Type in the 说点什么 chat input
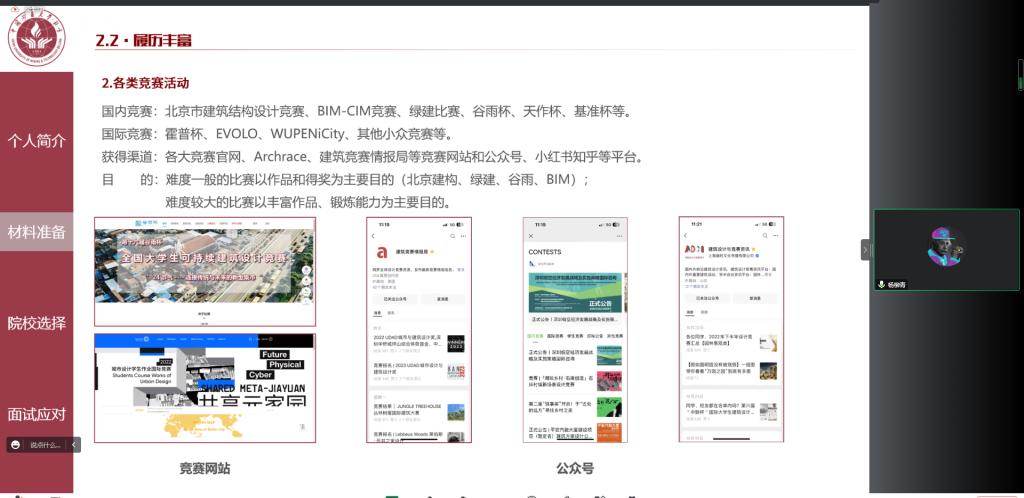This screenshot has height=498, width=1024. tap(45, 445)
